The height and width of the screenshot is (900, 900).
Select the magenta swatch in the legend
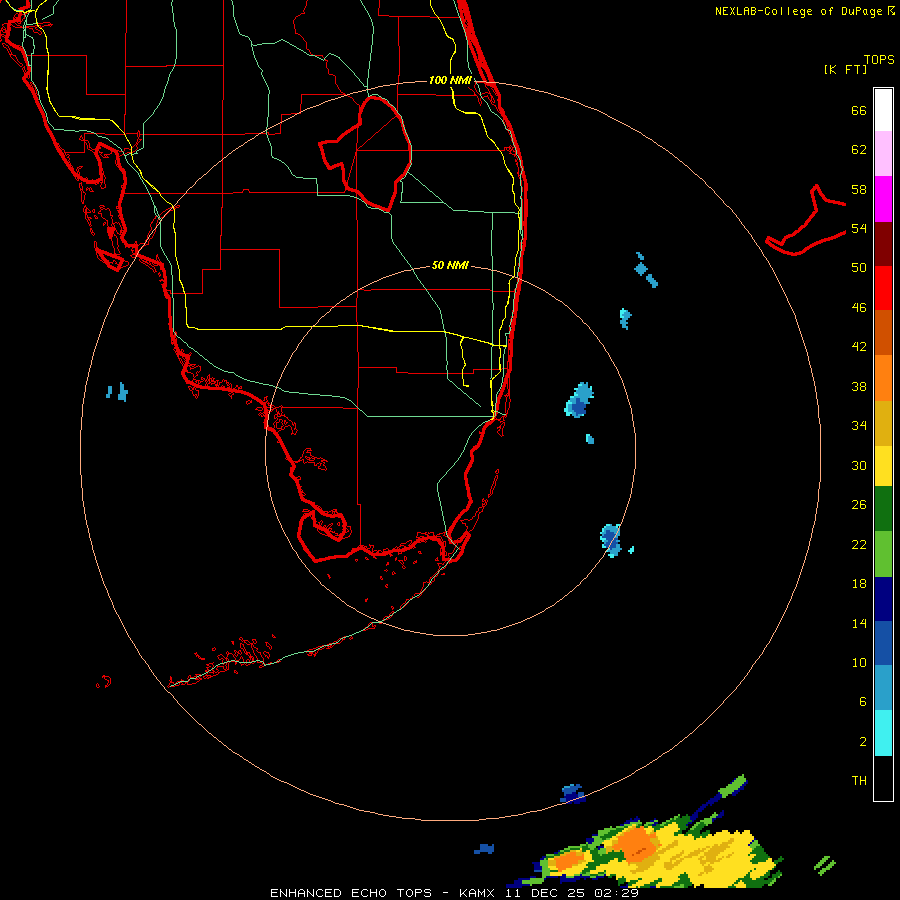(x=883, y=199)
